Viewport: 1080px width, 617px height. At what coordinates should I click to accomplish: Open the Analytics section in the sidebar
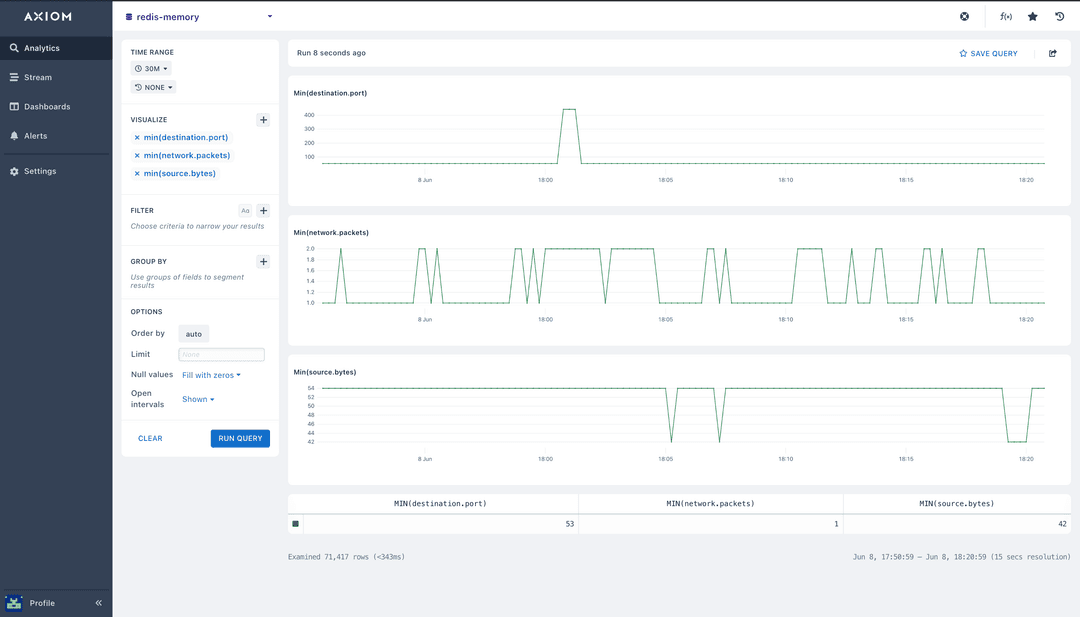[x=40, y=46]
